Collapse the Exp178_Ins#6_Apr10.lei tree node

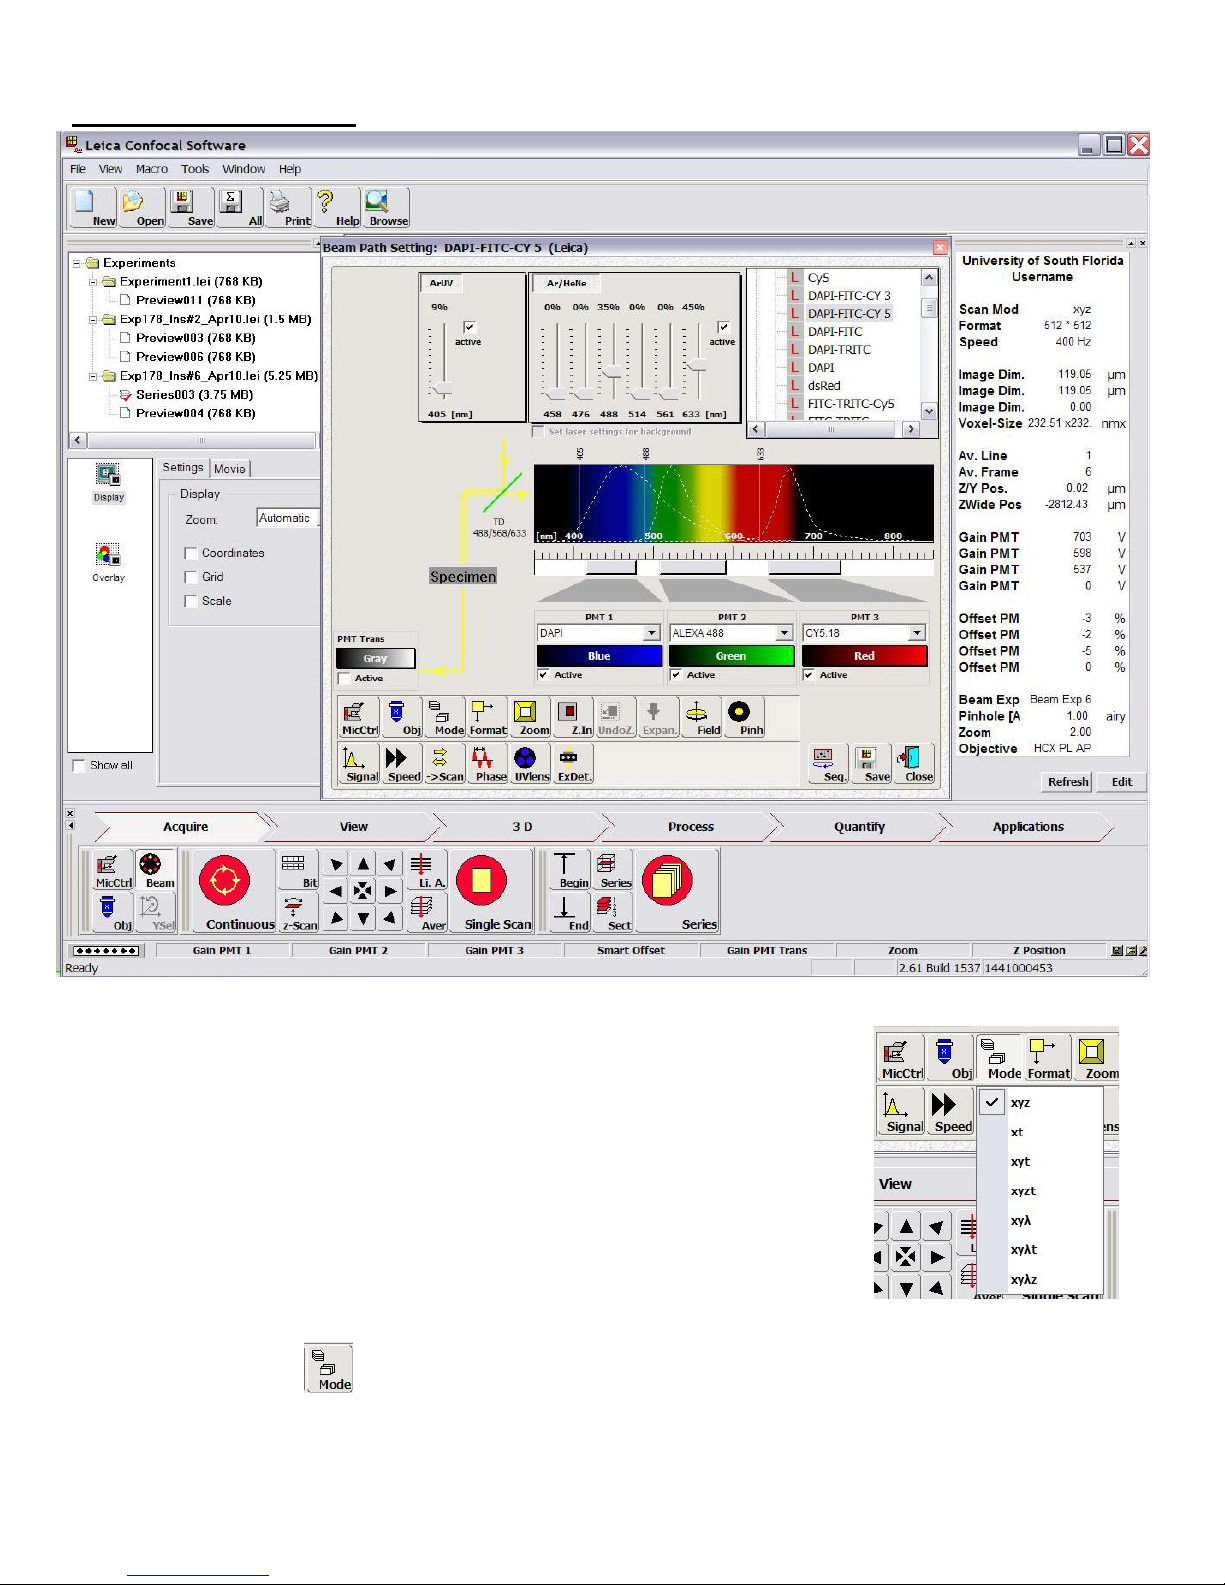click(x=94, y=376)
